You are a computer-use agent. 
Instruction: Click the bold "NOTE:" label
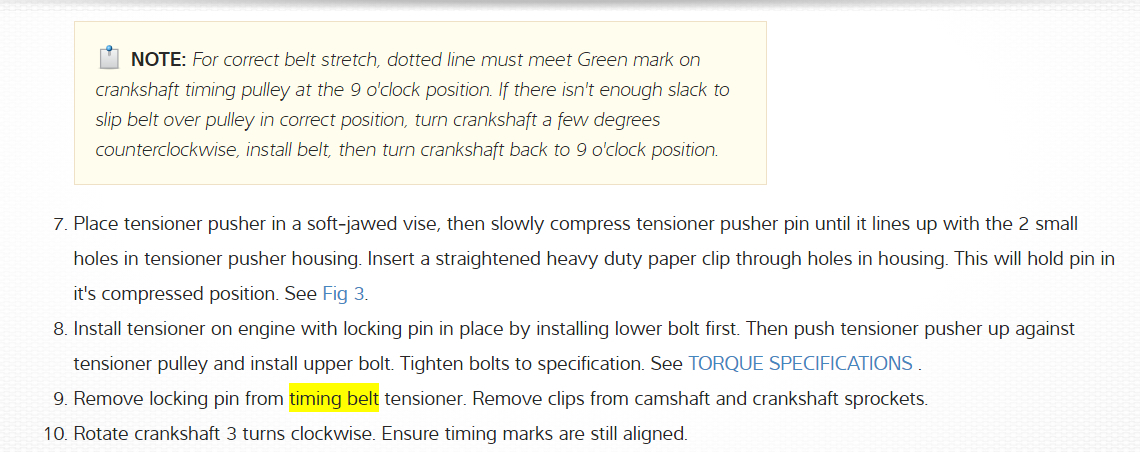coord(158,59)
